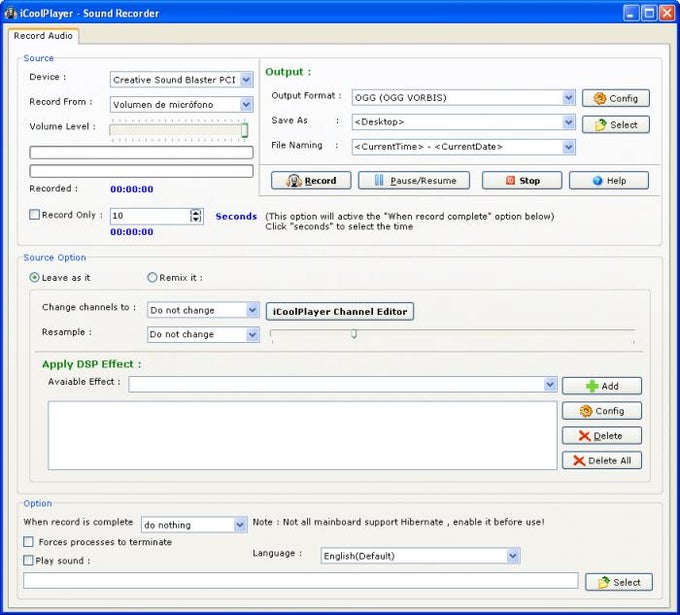
Task: Click the Pause/Resume button
Action: [414, 180]
